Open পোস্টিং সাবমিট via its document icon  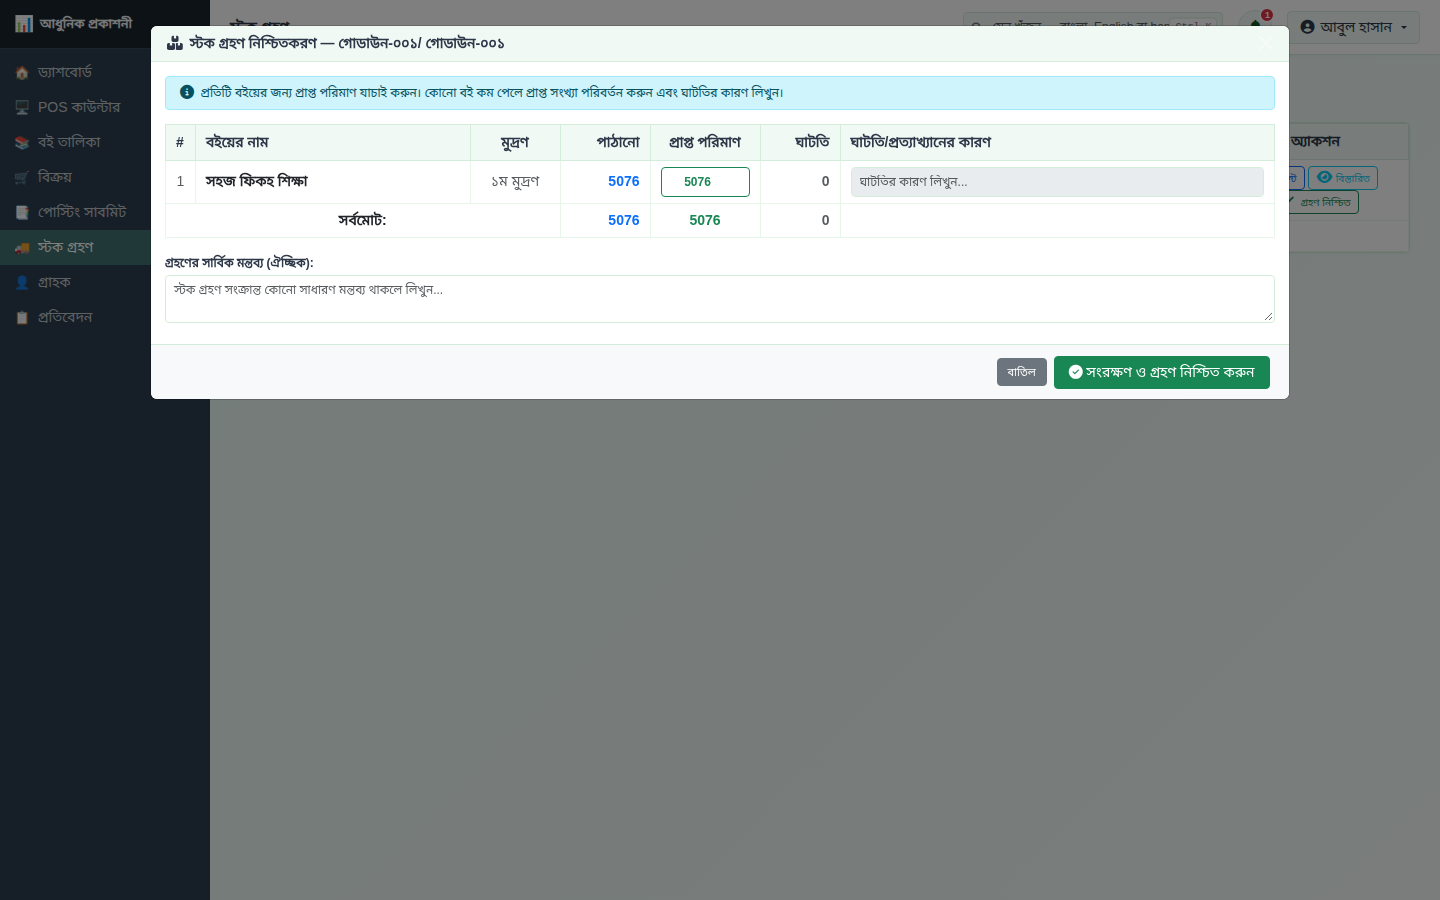coord(22,213)
